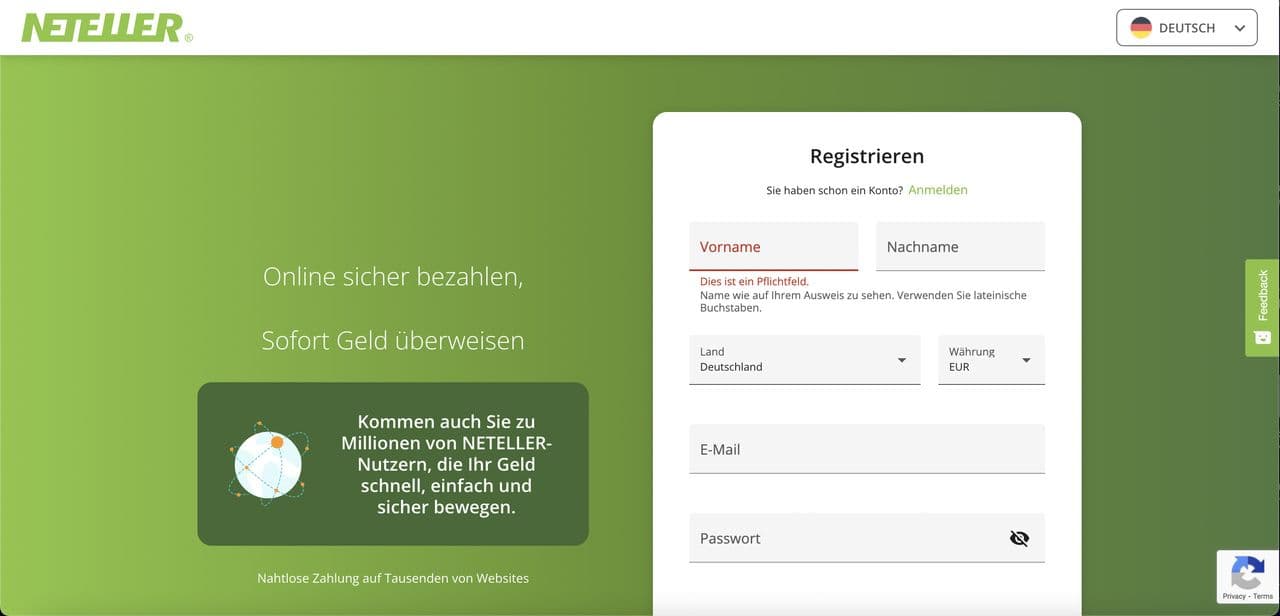The image size is (1280, 616).
Task: Click the German flag icon
Action: point(1141,28)
